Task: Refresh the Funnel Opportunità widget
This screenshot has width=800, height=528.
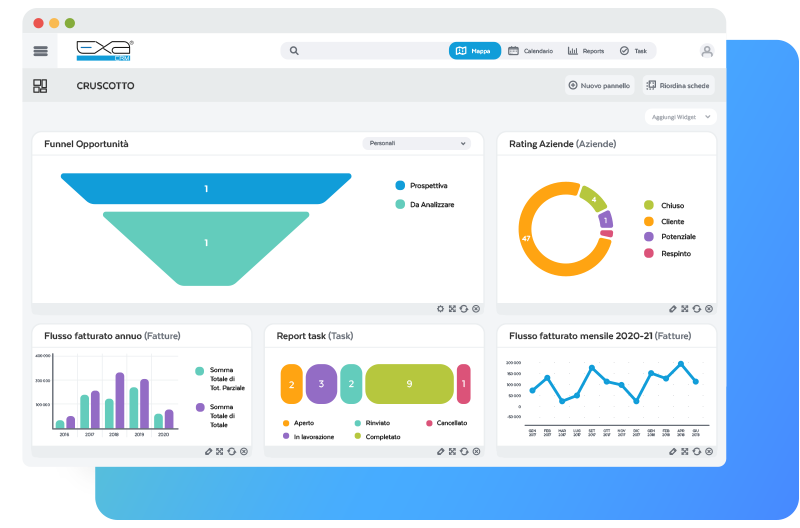Action: point(464,309)
